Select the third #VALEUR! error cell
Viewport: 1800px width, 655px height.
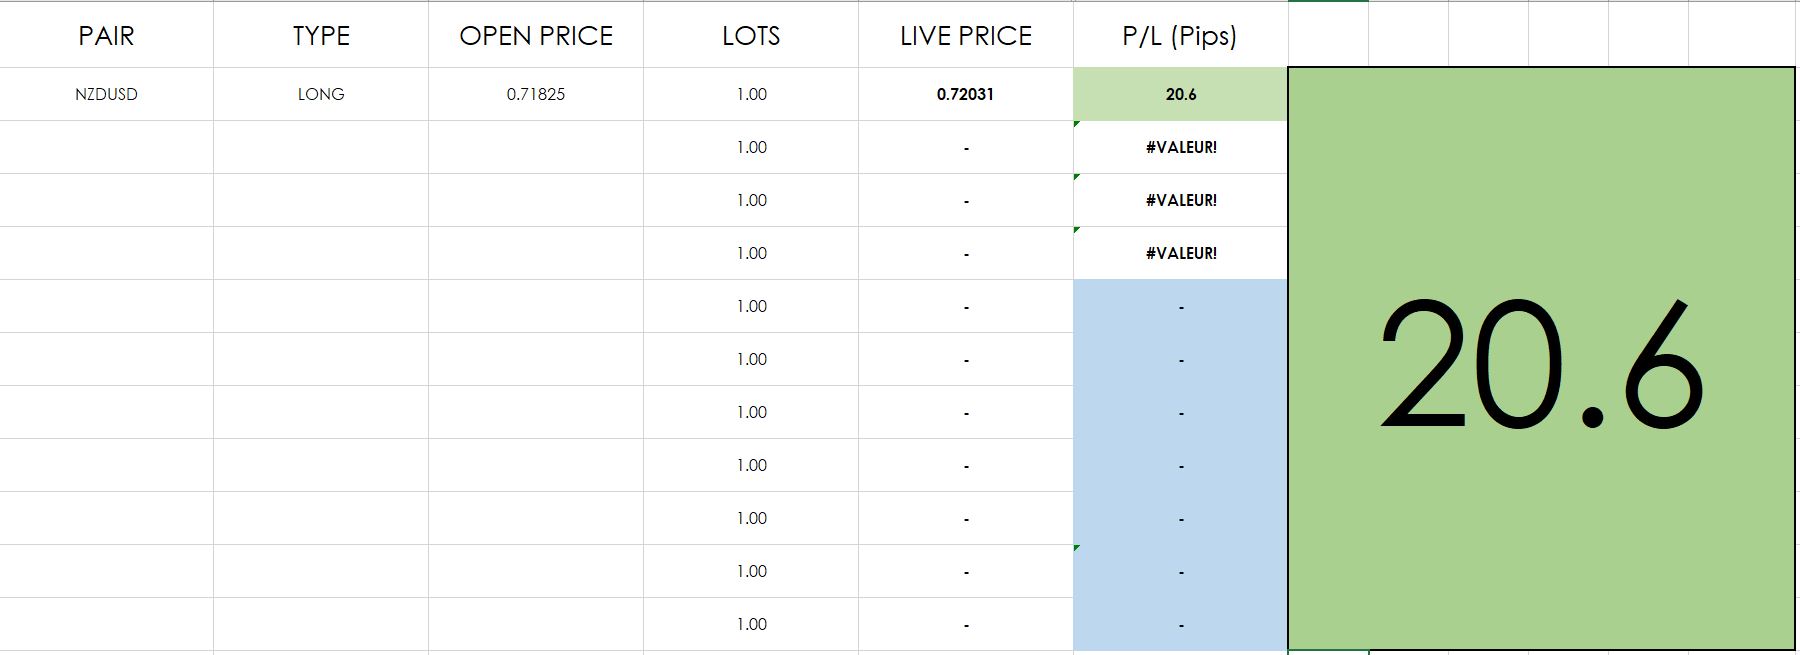point(1180,253)
